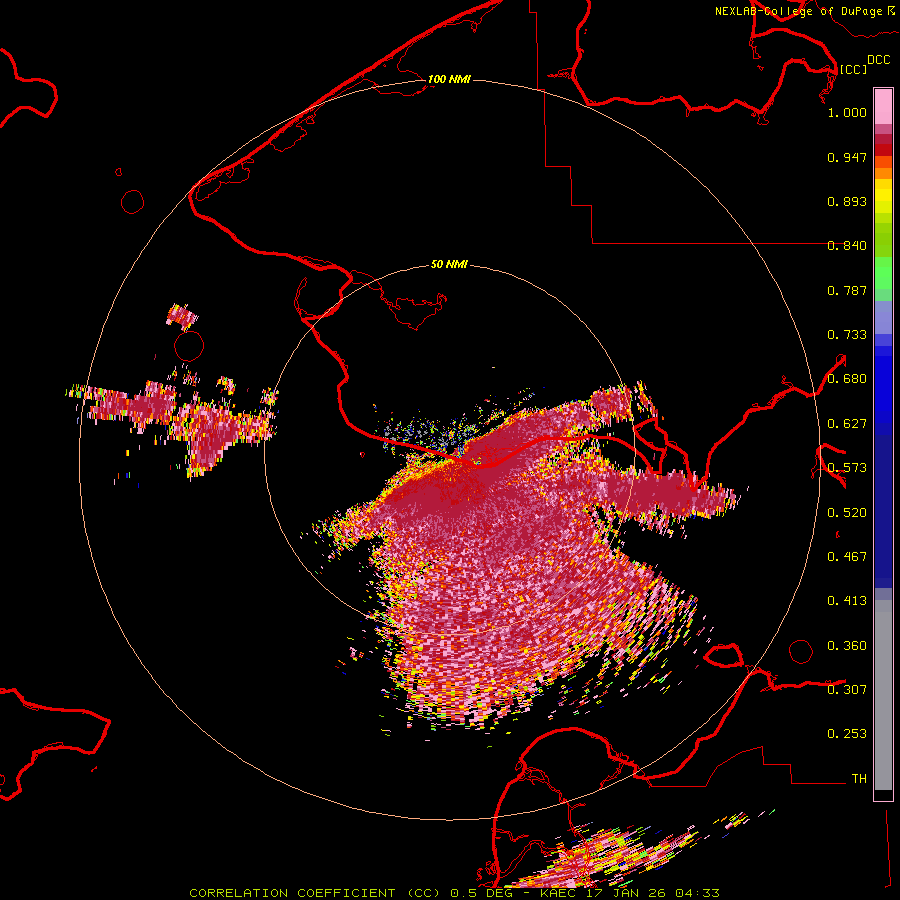Click the 0.573 scale value
Viewport: 900px width, 900px height.
click(x=847, y=468)
